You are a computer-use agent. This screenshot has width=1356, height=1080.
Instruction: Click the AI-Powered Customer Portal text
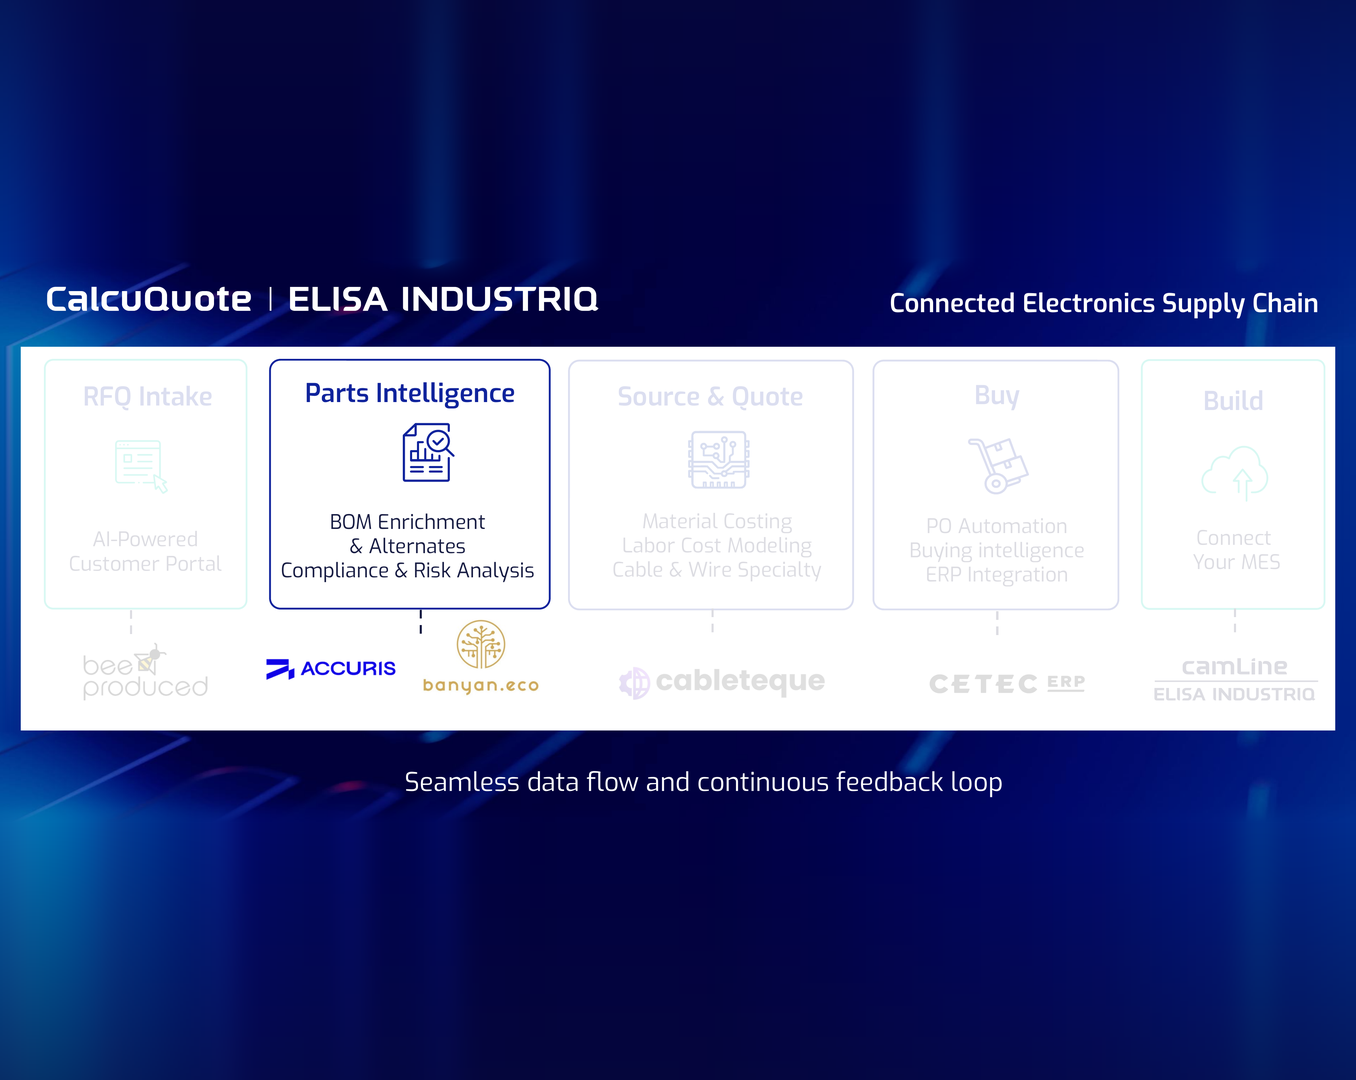pyautogui.click(x=145, y=552)
